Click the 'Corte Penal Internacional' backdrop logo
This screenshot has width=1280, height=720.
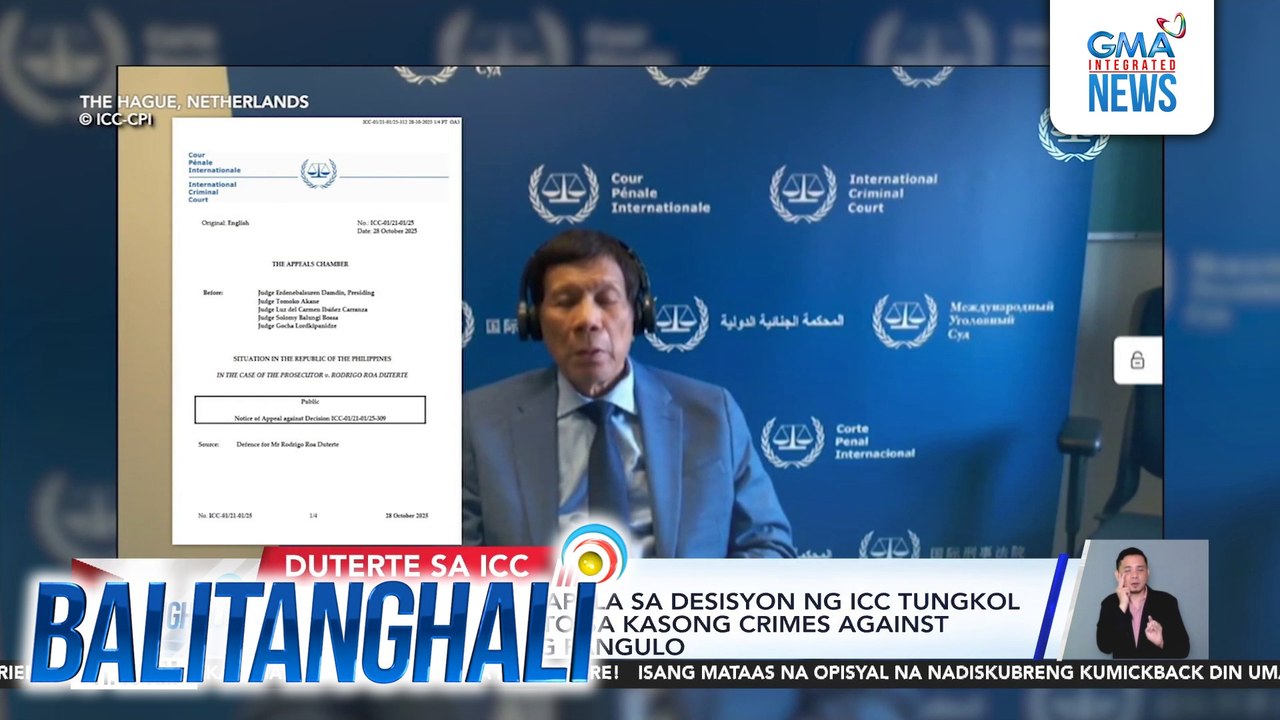pyautogui.click(x=838, y=442)
